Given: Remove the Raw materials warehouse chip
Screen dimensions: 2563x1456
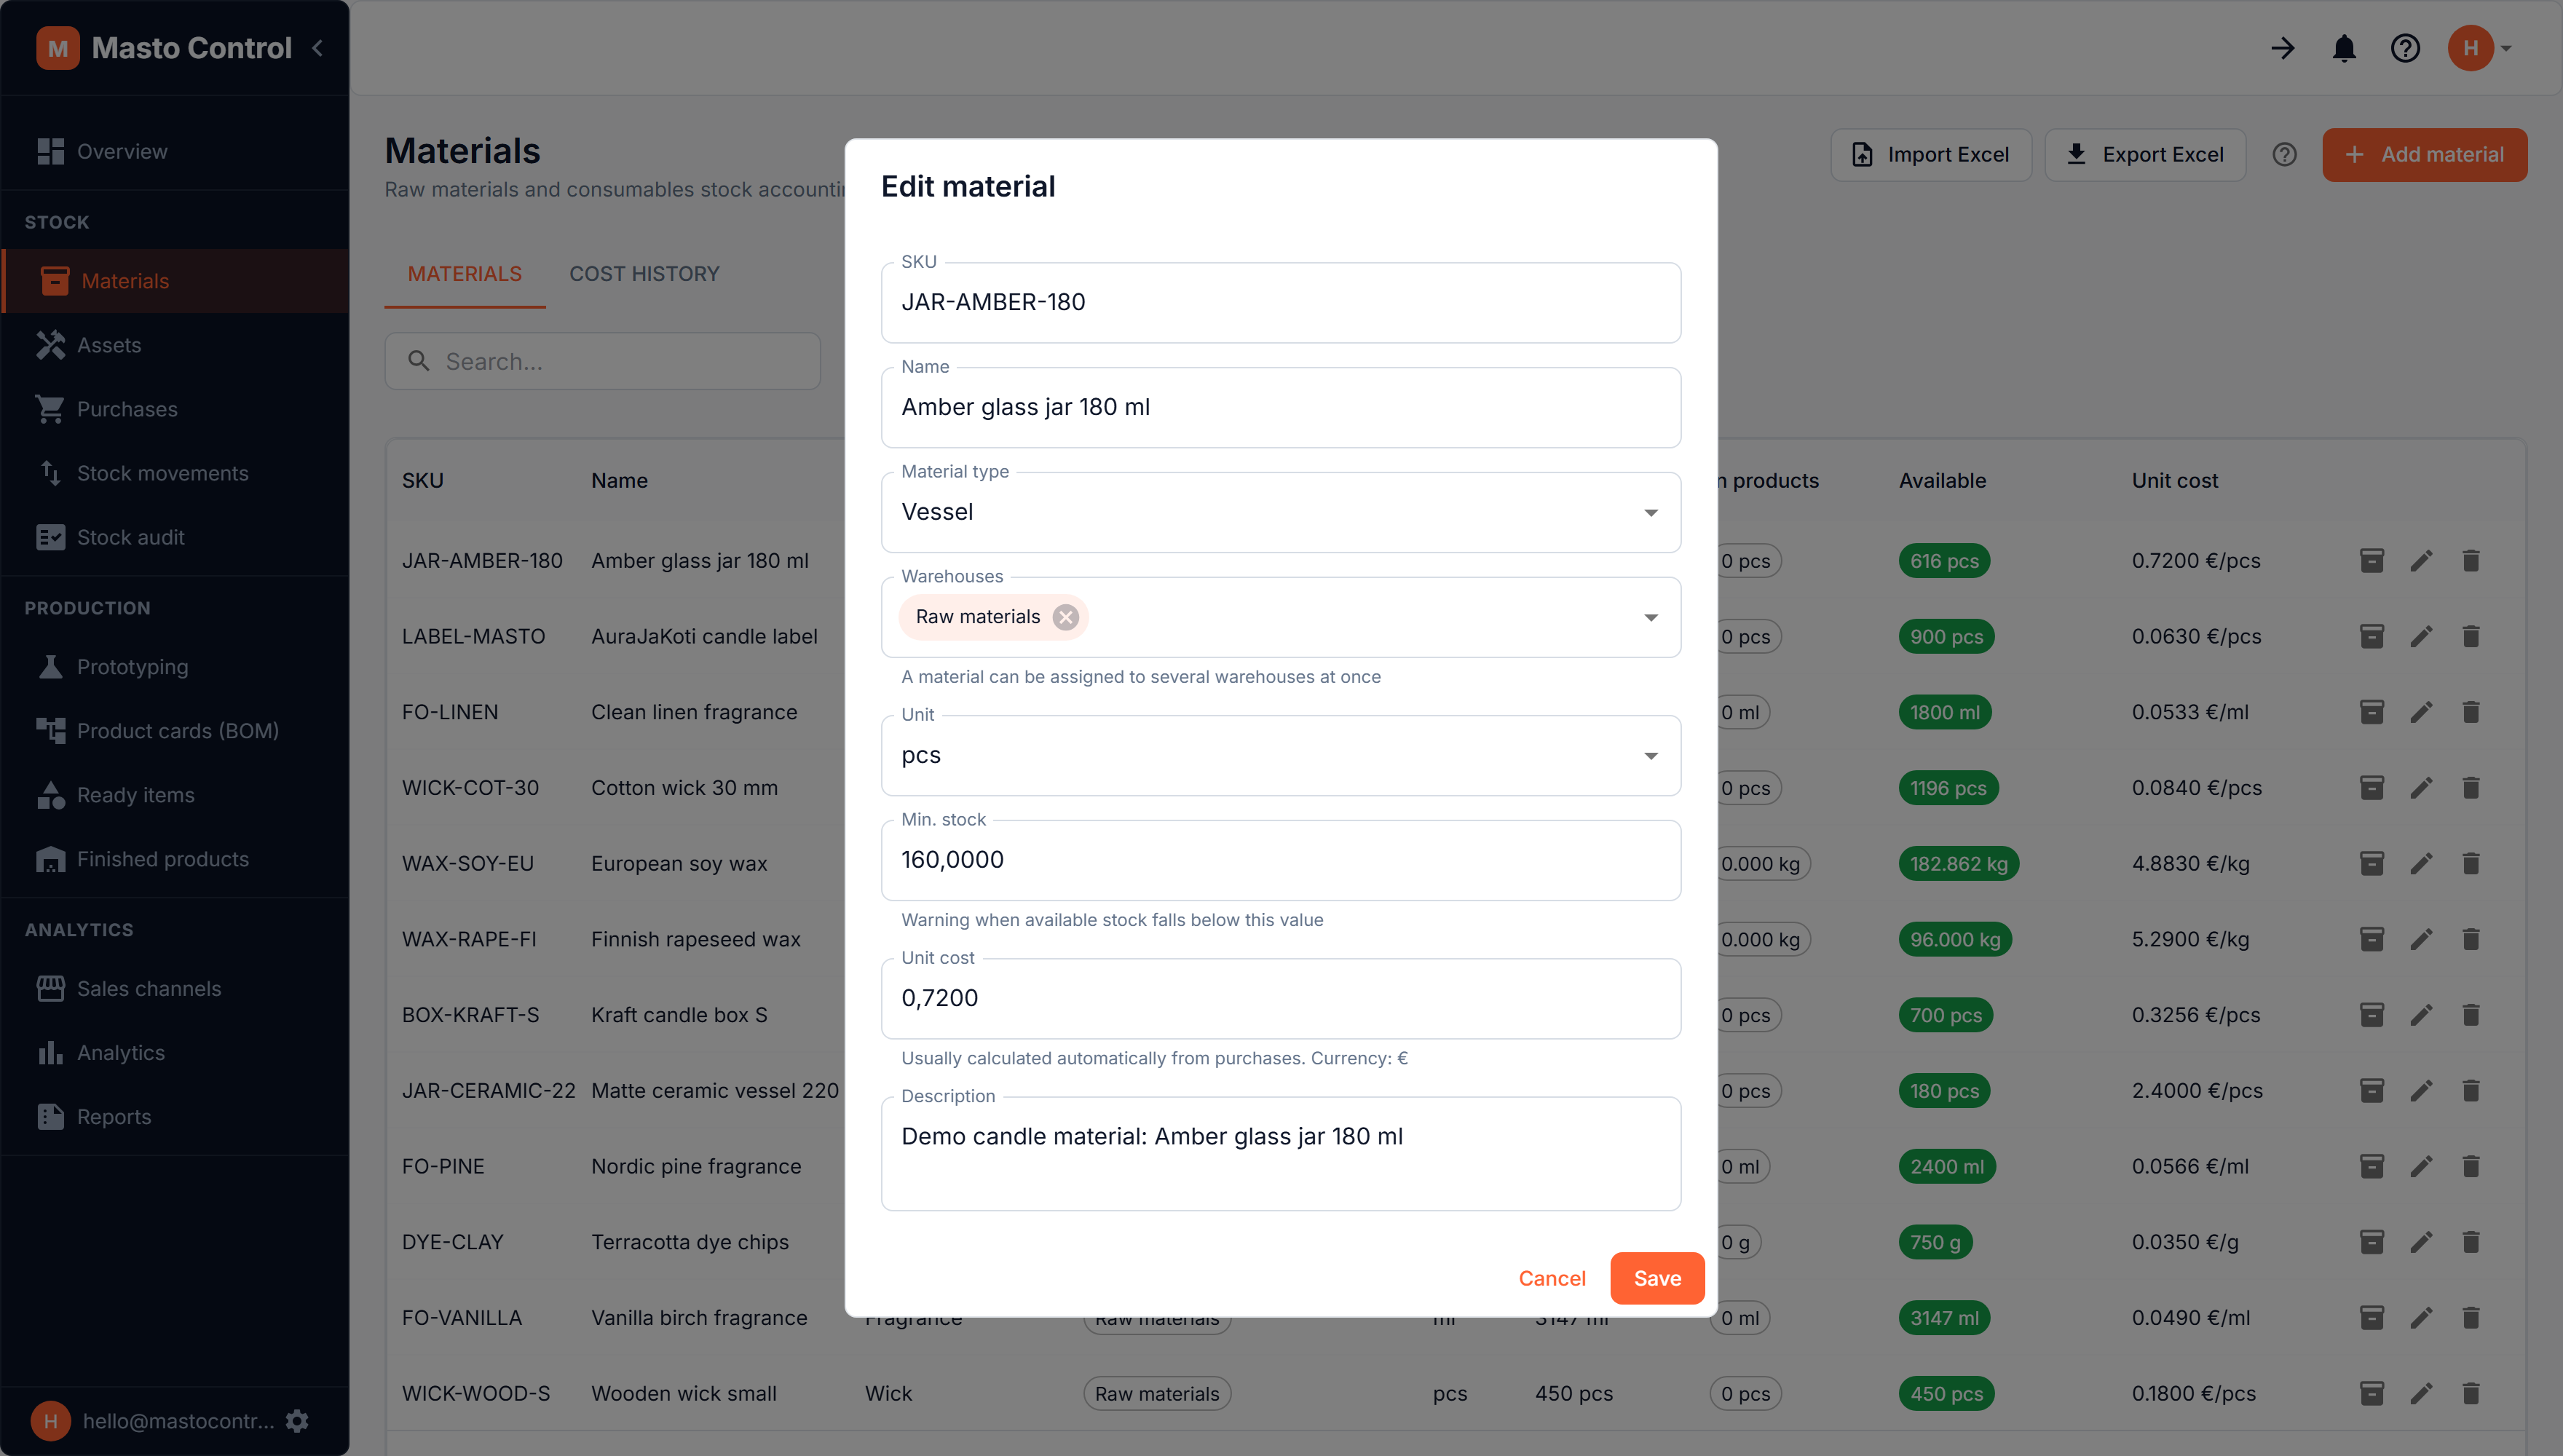Looking at the screenshot, I should pyautogui.click(x=1066, y=617).
